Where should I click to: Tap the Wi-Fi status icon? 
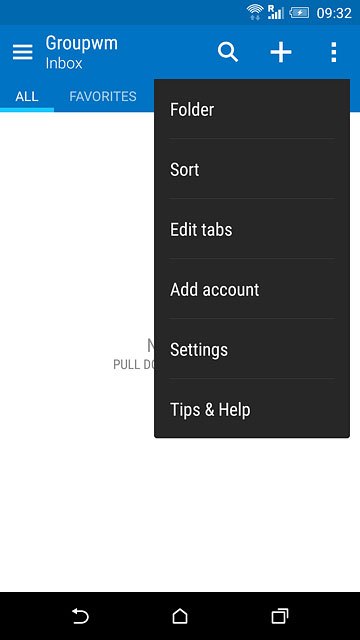tap(255, 12)
